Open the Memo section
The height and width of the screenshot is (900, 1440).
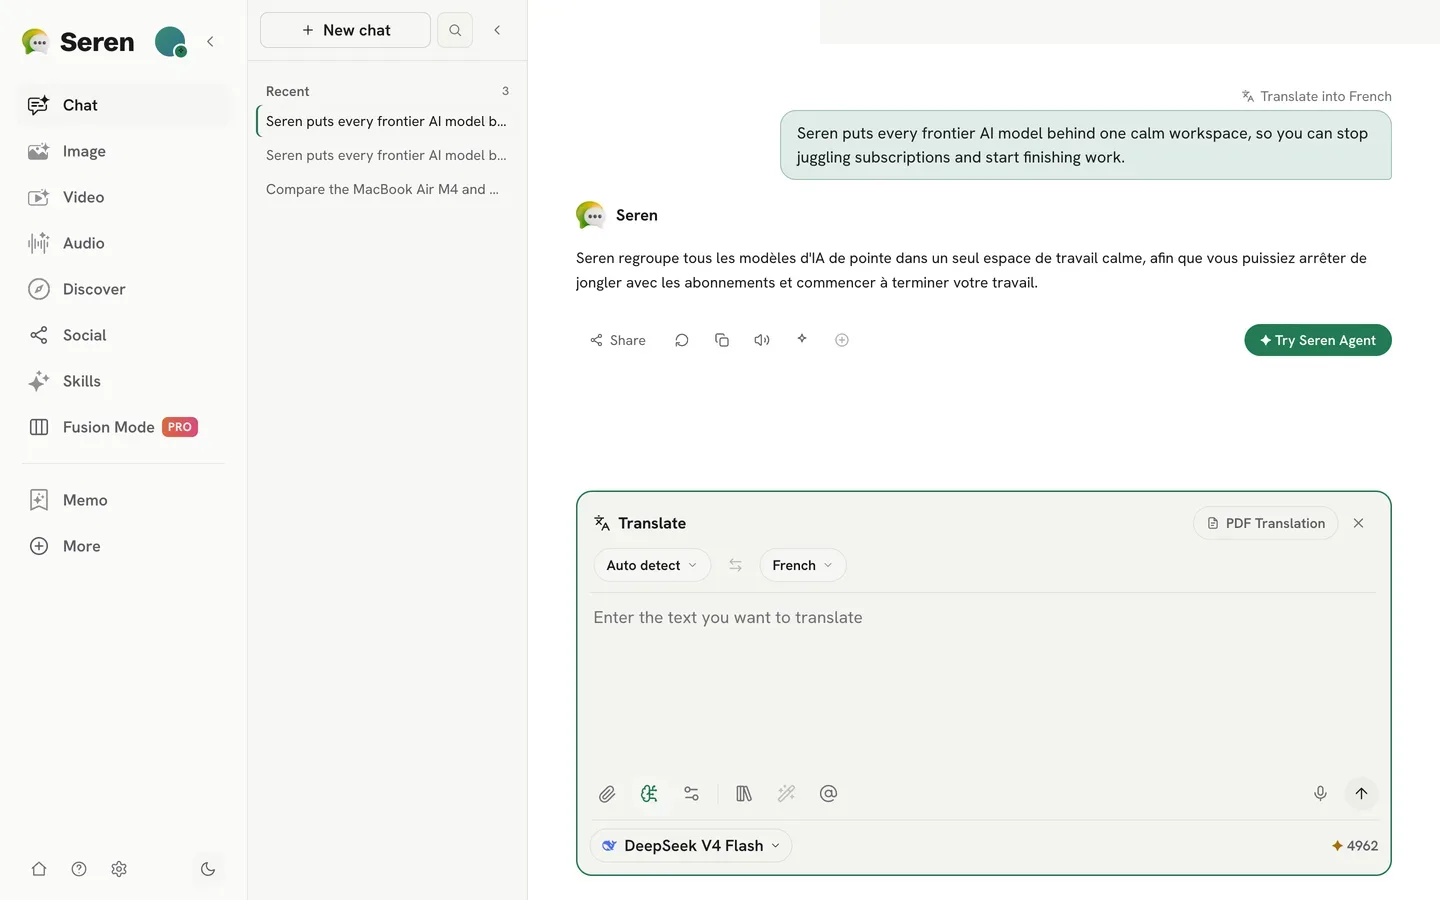coord(124,500)
